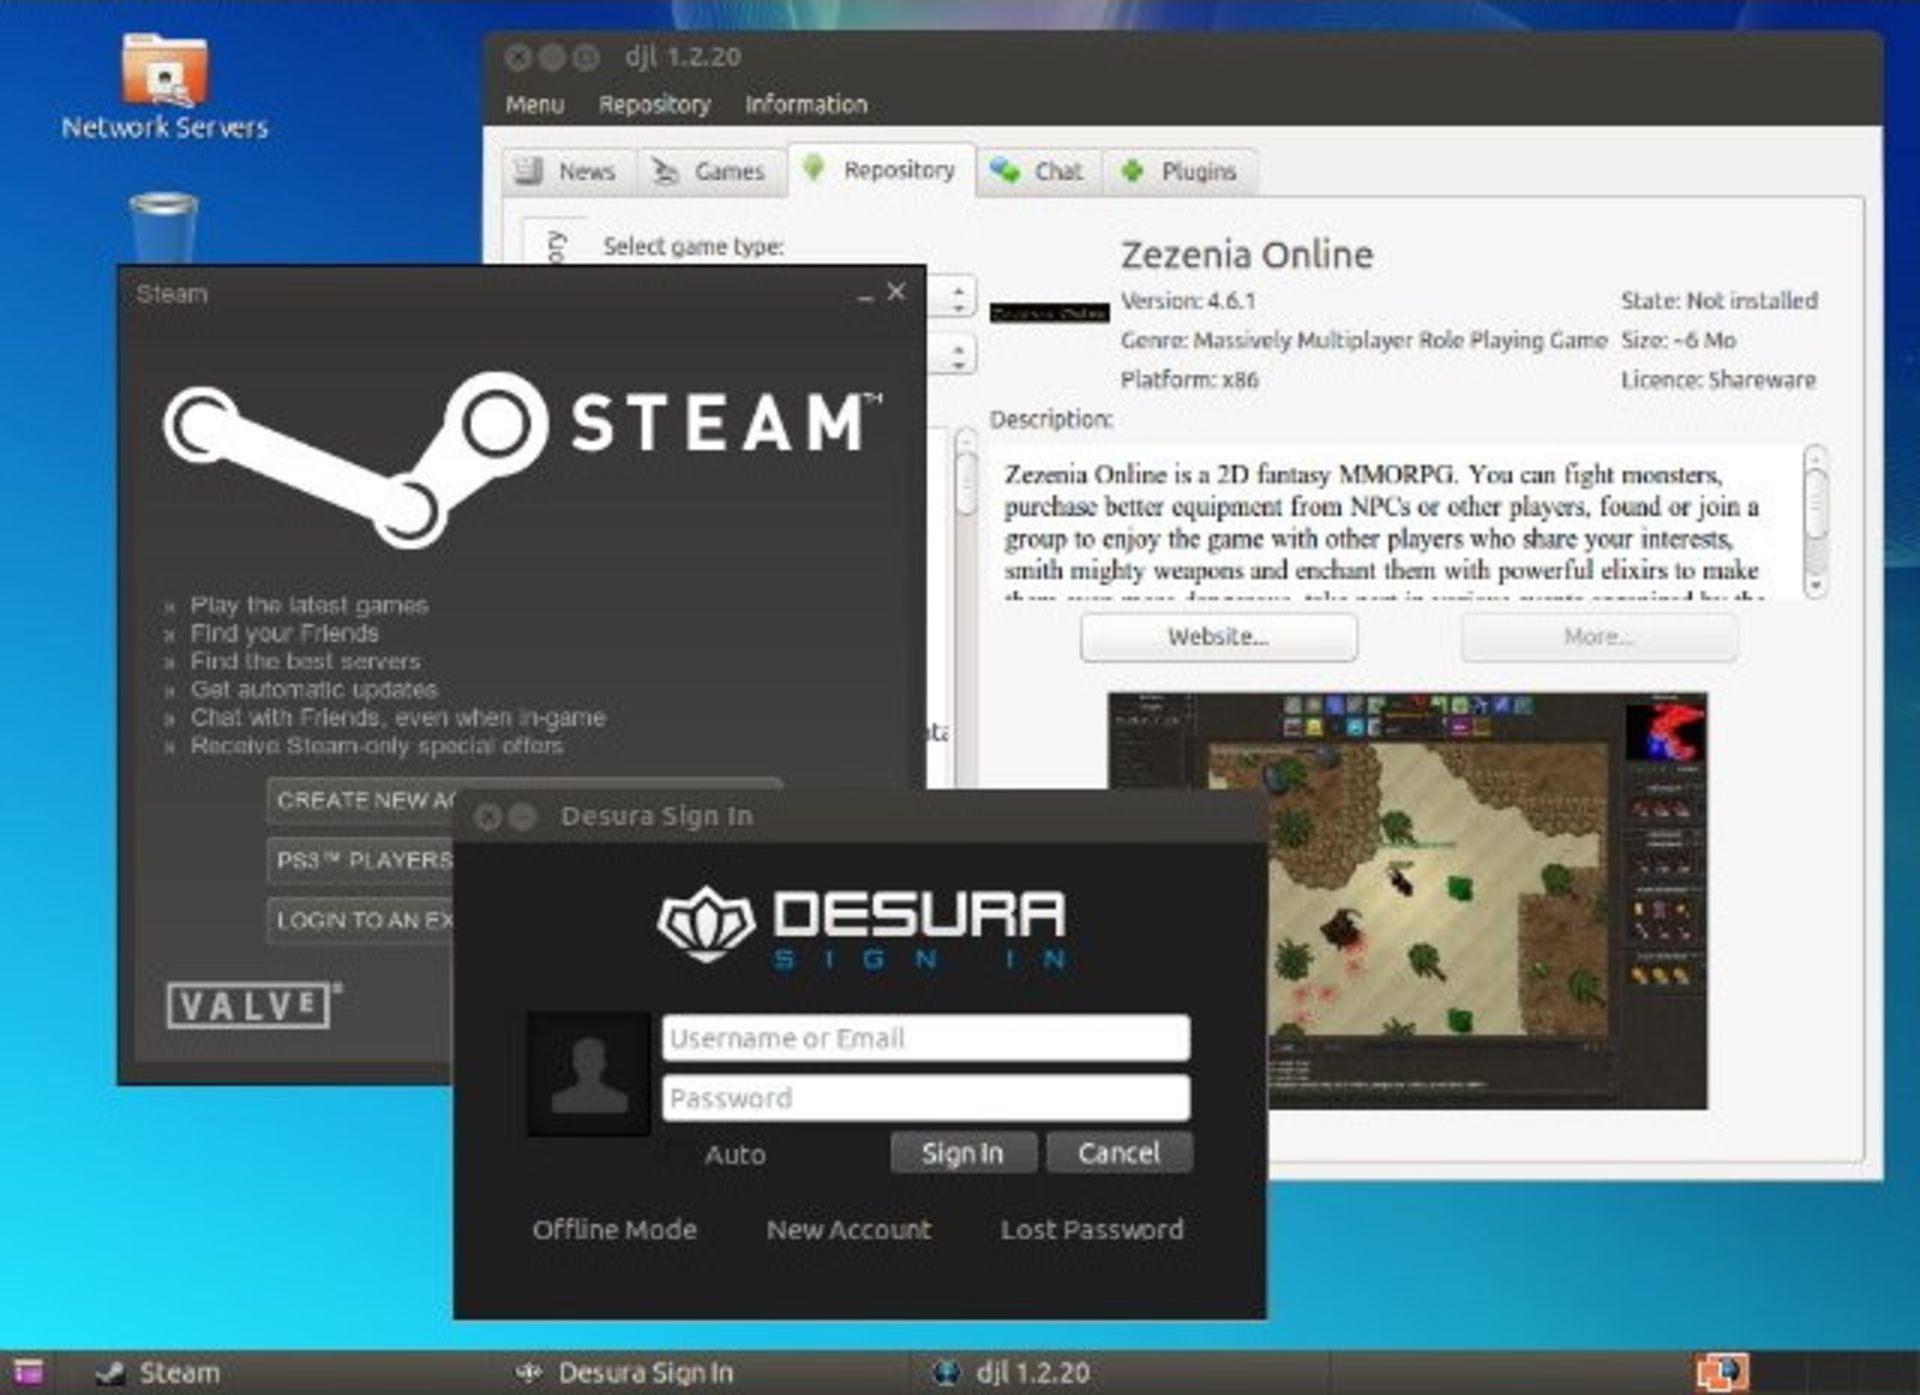Click the Steam icon in the taskbar
The image size is (1920, 1395).
pyautogui.click(x=115, y=1373)
